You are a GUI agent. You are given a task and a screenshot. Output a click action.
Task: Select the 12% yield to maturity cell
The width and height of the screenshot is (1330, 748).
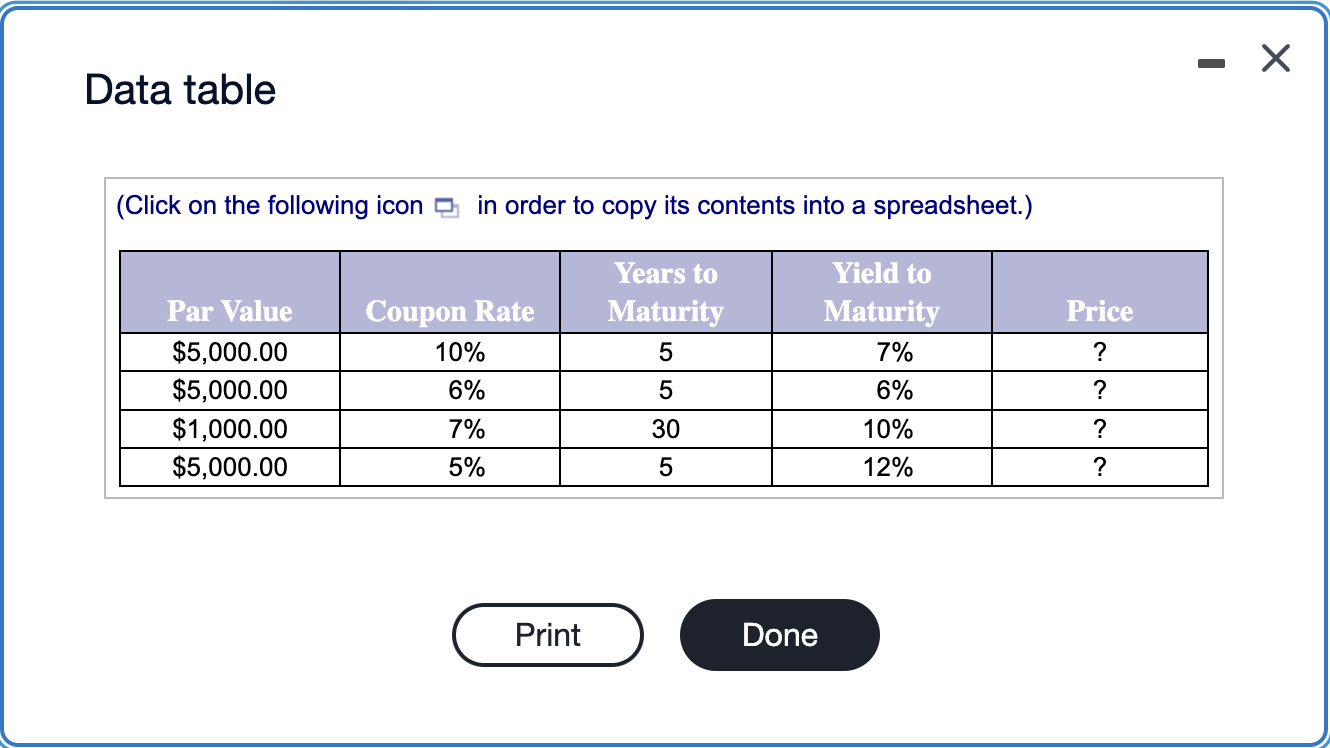[x=881, y=467]
